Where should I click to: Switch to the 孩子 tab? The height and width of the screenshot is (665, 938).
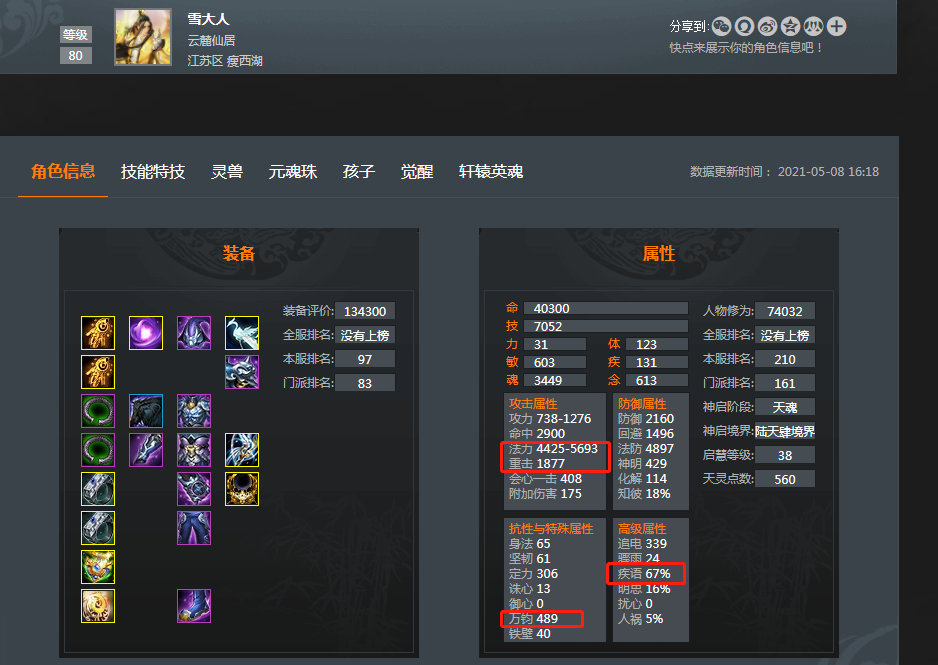pyautogui.click(x=358, y=172)
